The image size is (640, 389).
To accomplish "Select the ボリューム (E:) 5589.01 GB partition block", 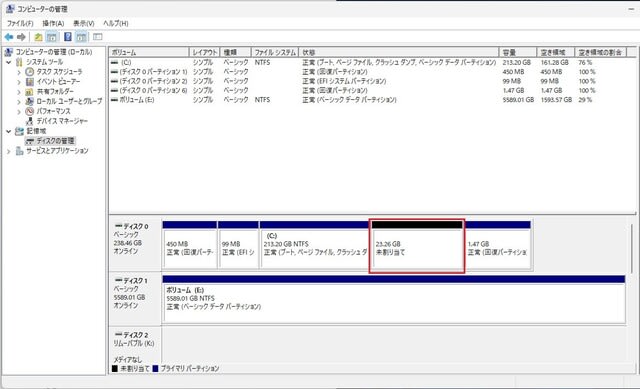I will click(x=394, y=299).
